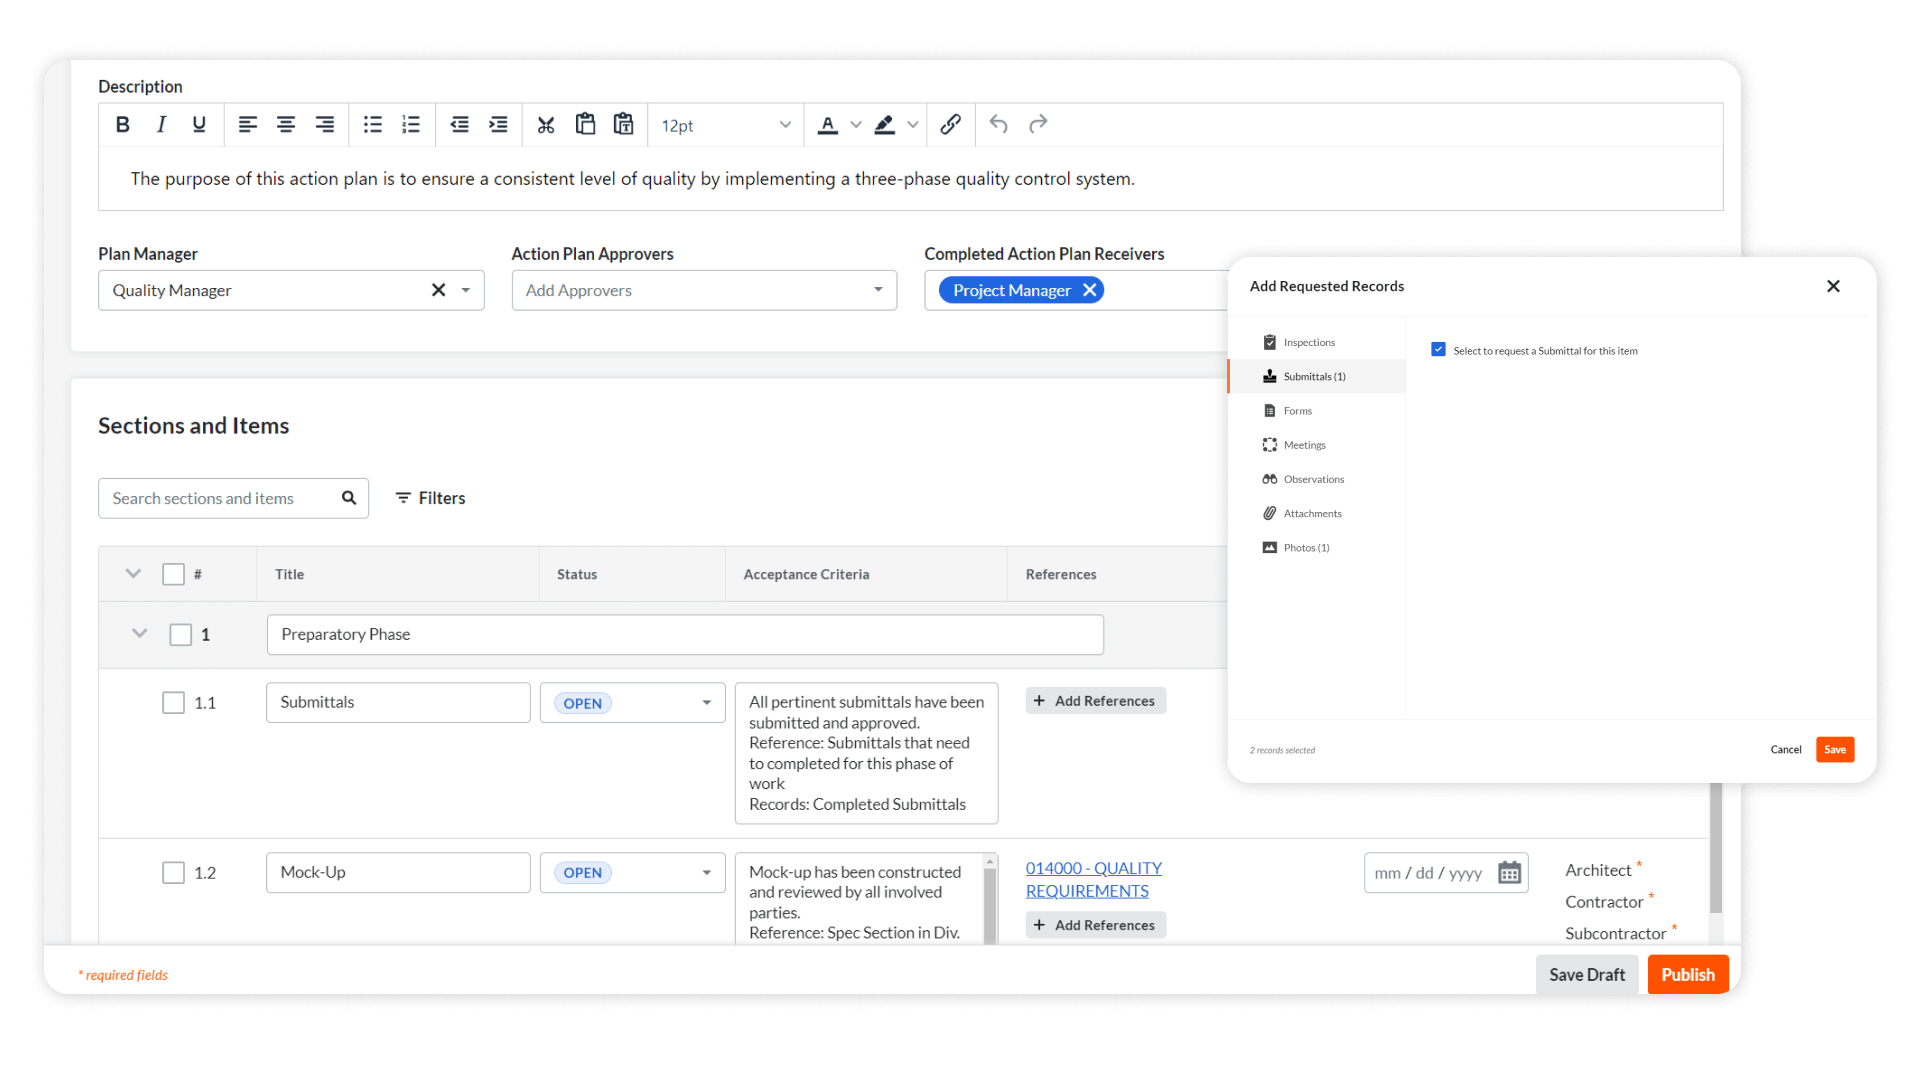Viewport: 1920px width, 1080px height.
Task: Open status dropdown for Mock-Up item
Action: [632, 873]
